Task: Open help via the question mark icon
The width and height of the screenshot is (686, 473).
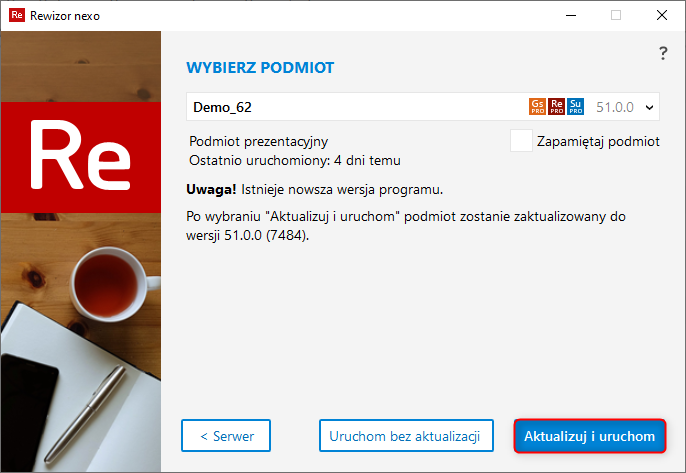Action: click(x=663, y=53)
